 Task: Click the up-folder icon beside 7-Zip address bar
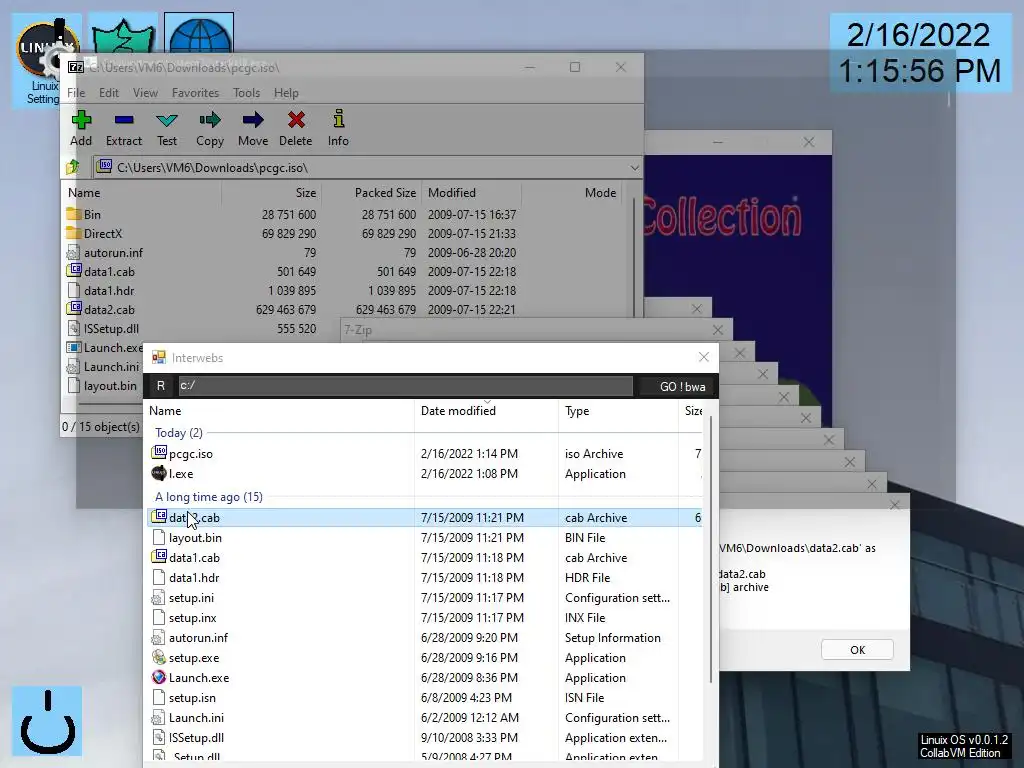pos(72,167)
